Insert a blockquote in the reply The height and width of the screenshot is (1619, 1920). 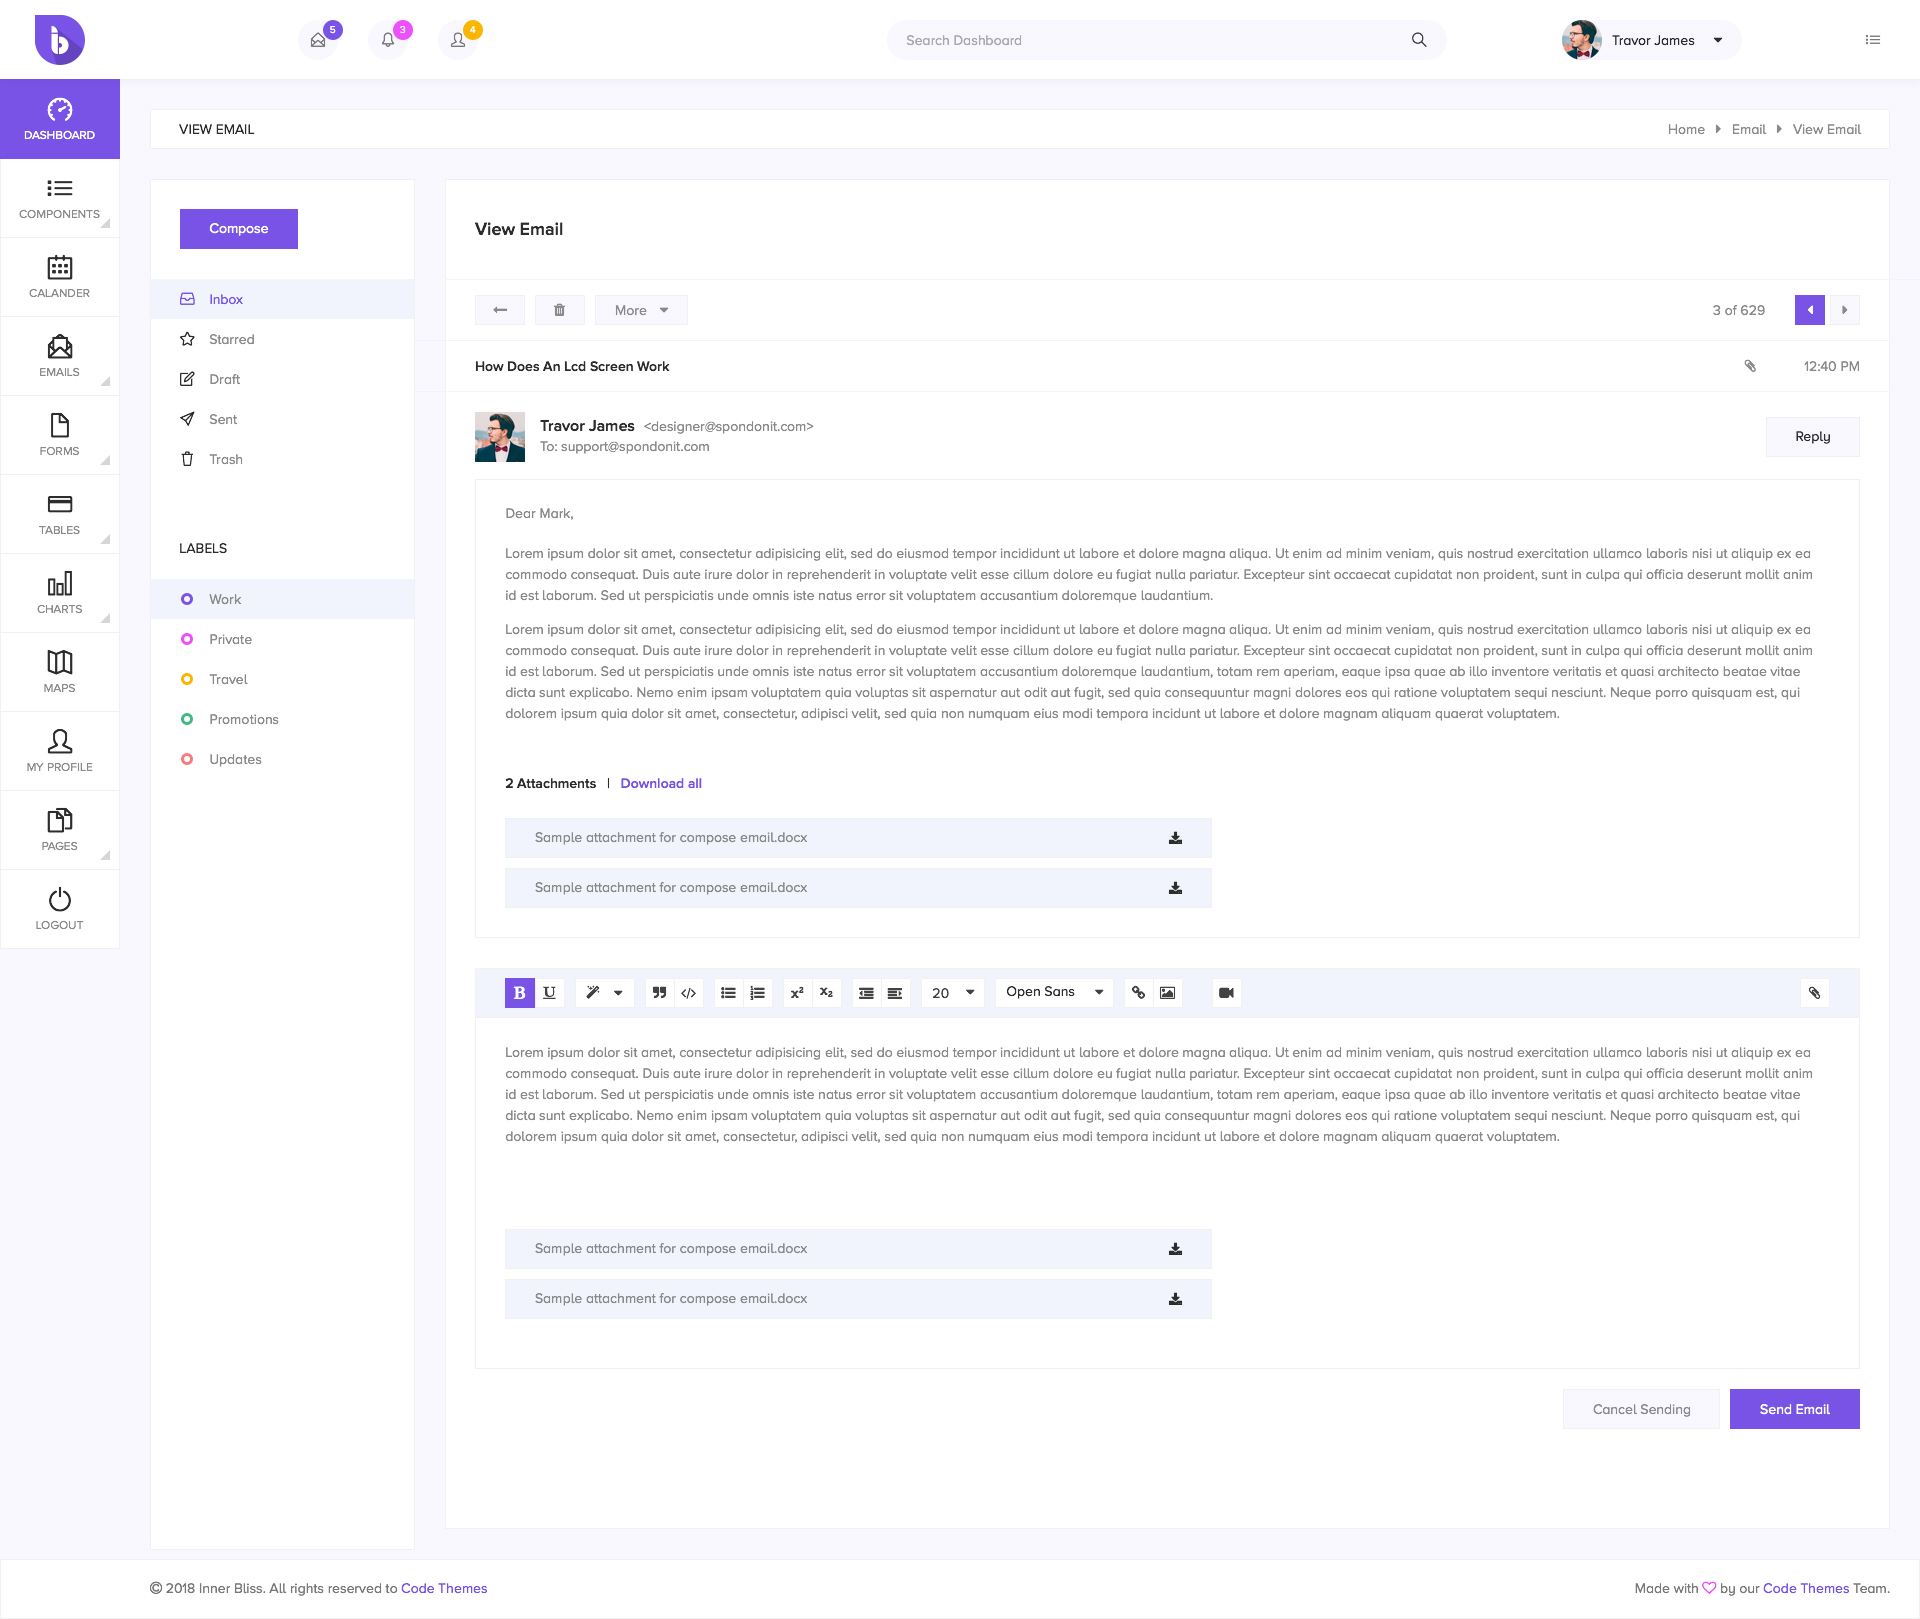click(658, 992)
